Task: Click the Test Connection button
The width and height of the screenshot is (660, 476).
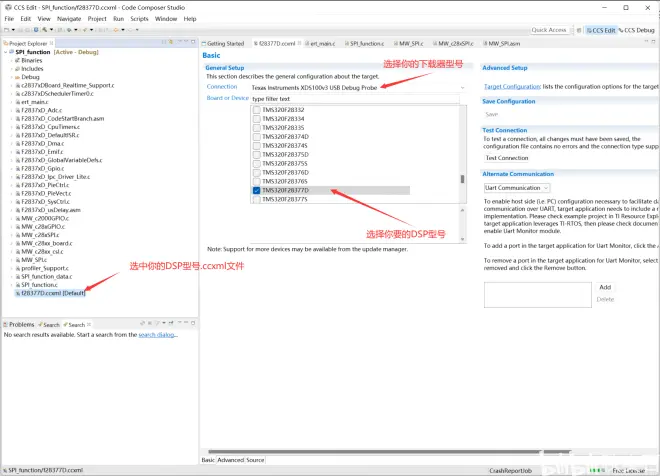Action: 507,158
